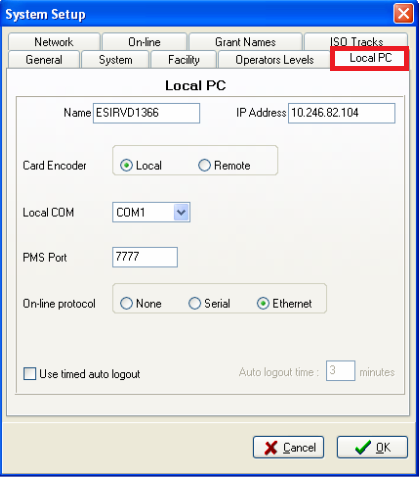The width and height of the screenshot is (419, 477).
Task: Go to the System tab
Action: click(x=115, y=60)
